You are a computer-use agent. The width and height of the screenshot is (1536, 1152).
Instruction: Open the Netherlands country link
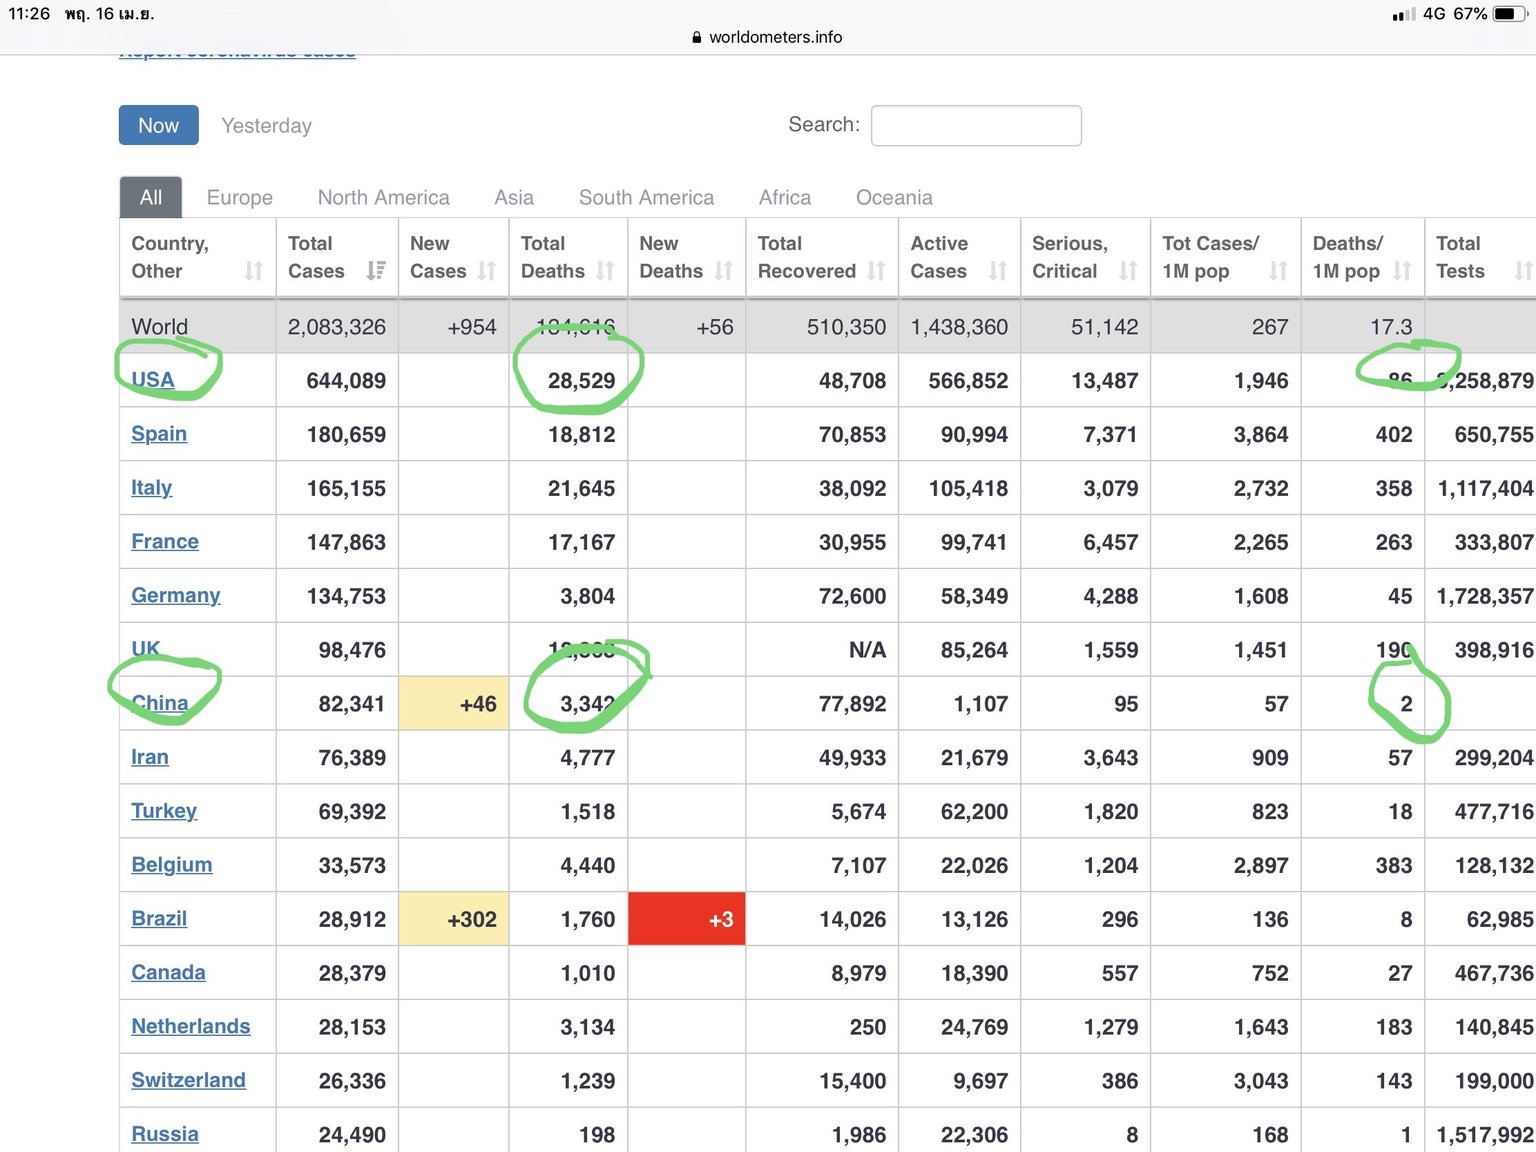point(191,1027)
